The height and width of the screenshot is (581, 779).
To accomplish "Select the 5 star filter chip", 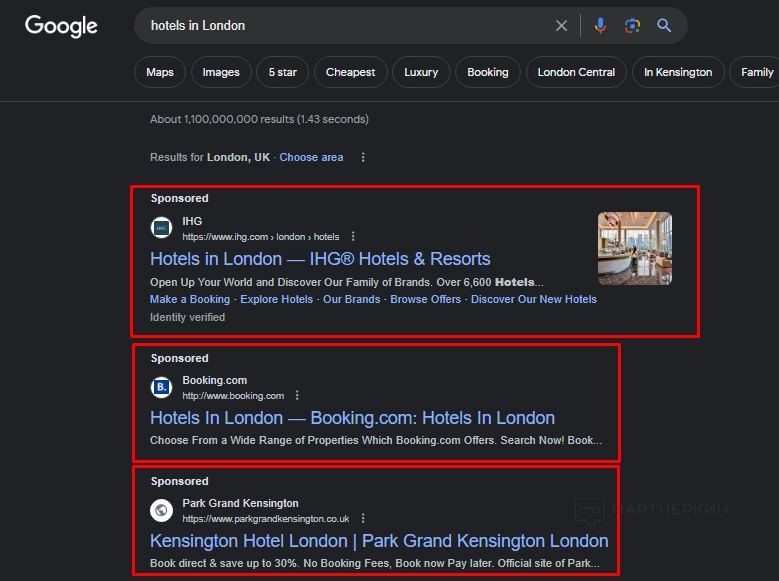I will [282, 72].
